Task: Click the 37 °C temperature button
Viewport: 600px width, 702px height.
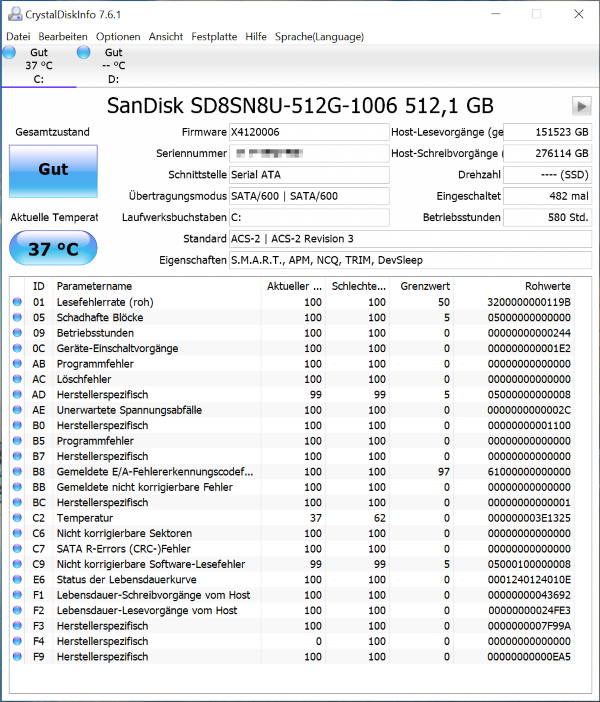Action: click(53, 248)
